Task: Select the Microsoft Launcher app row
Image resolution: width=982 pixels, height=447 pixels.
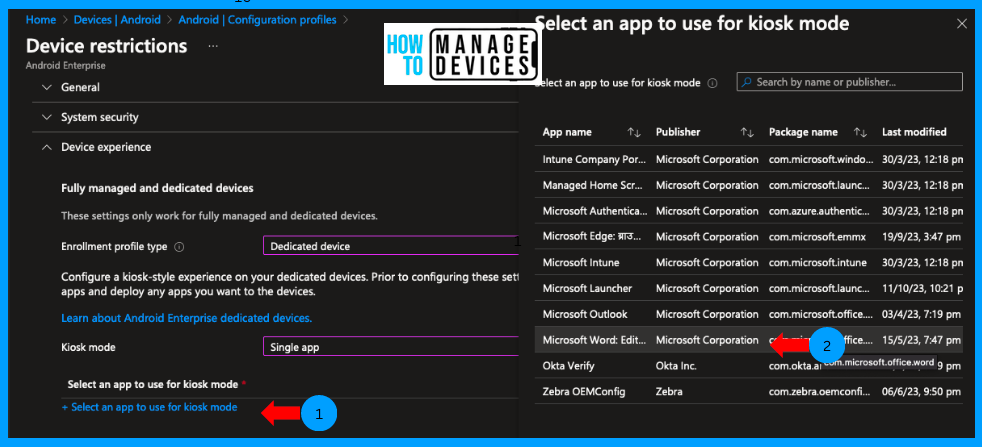Action: click(x=749, y=288)
